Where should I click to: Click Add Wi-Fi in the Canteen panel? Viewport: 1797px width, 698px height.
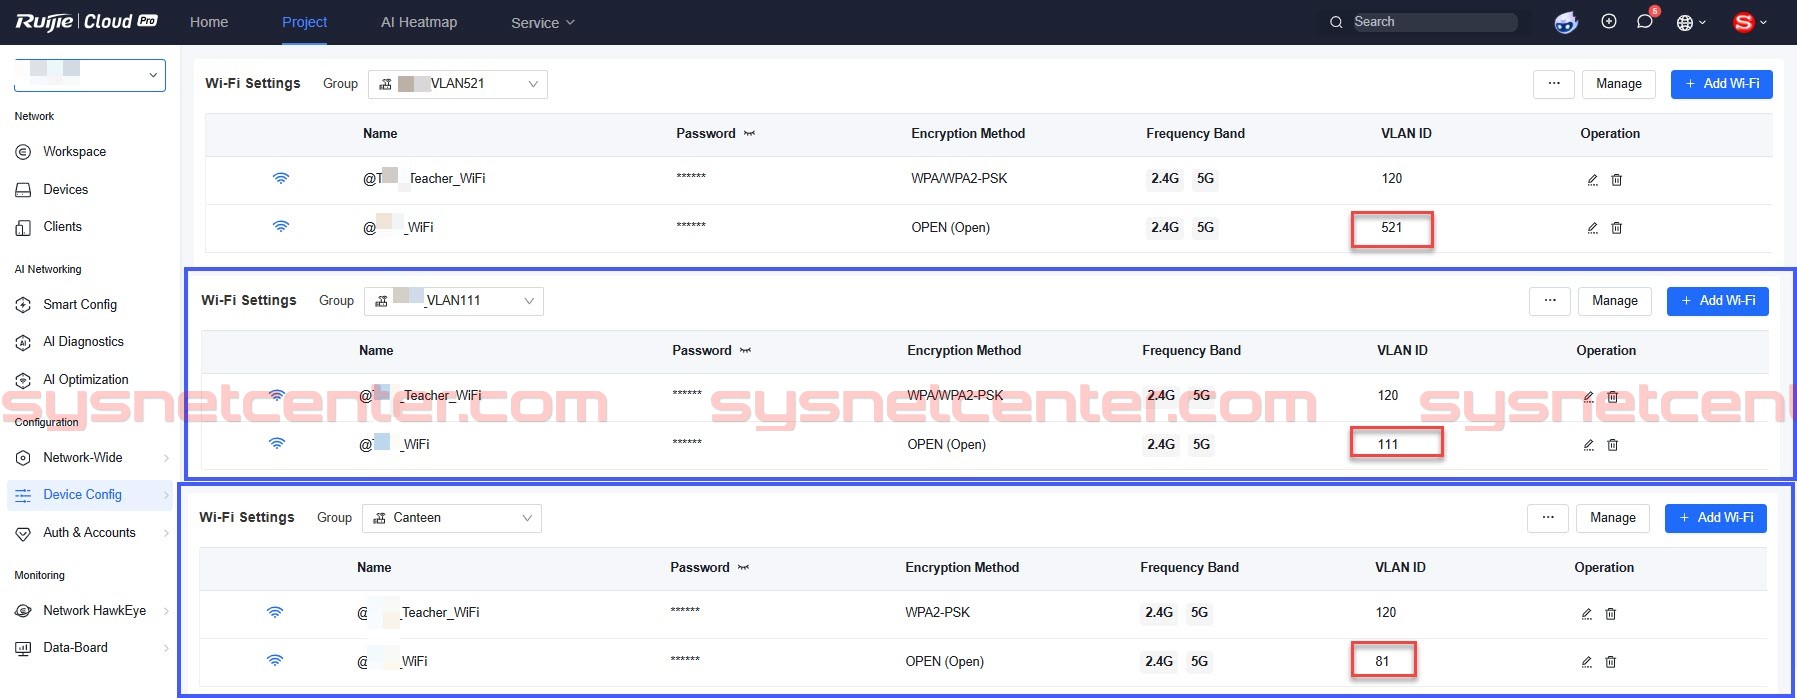(1715, 518)
